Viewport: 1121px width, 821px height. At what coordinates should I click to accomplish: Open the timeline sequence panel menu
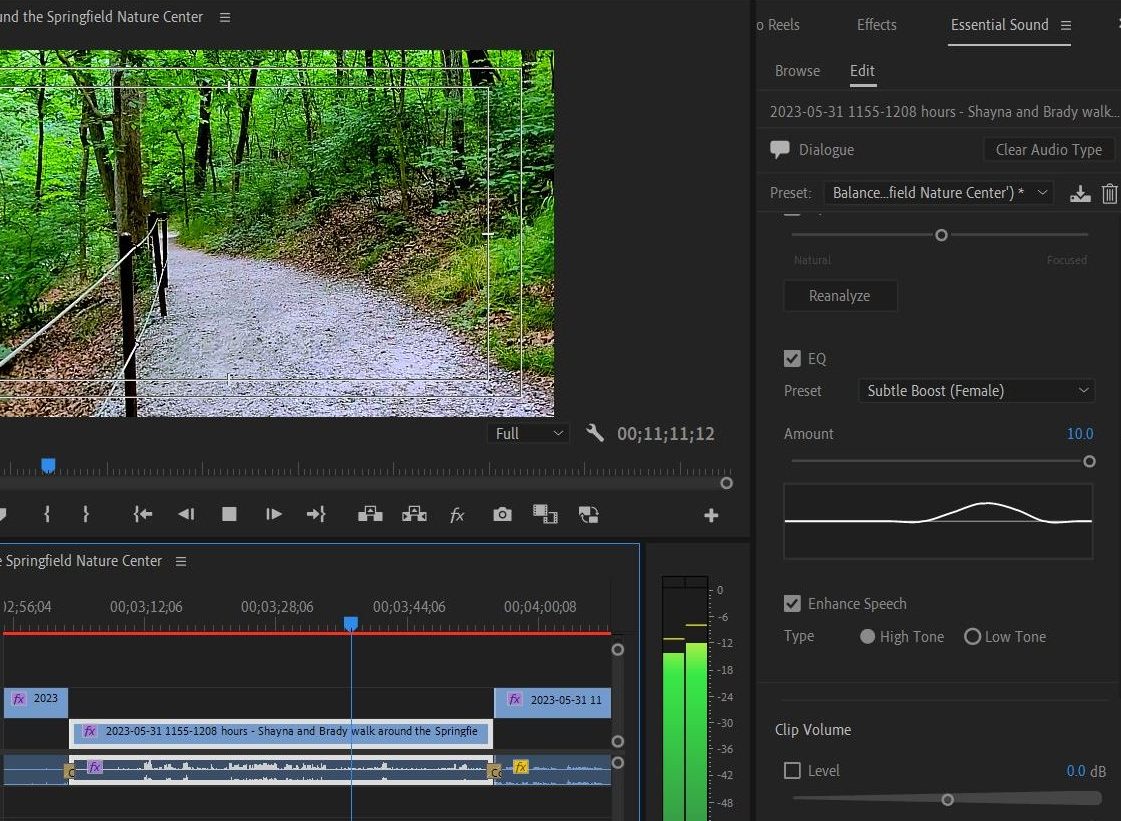coord(181,561)
